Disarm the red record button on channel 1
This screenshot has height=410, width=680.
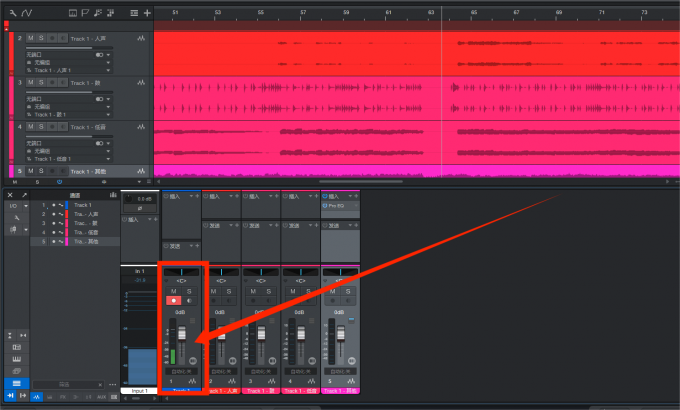coord(173,300)
